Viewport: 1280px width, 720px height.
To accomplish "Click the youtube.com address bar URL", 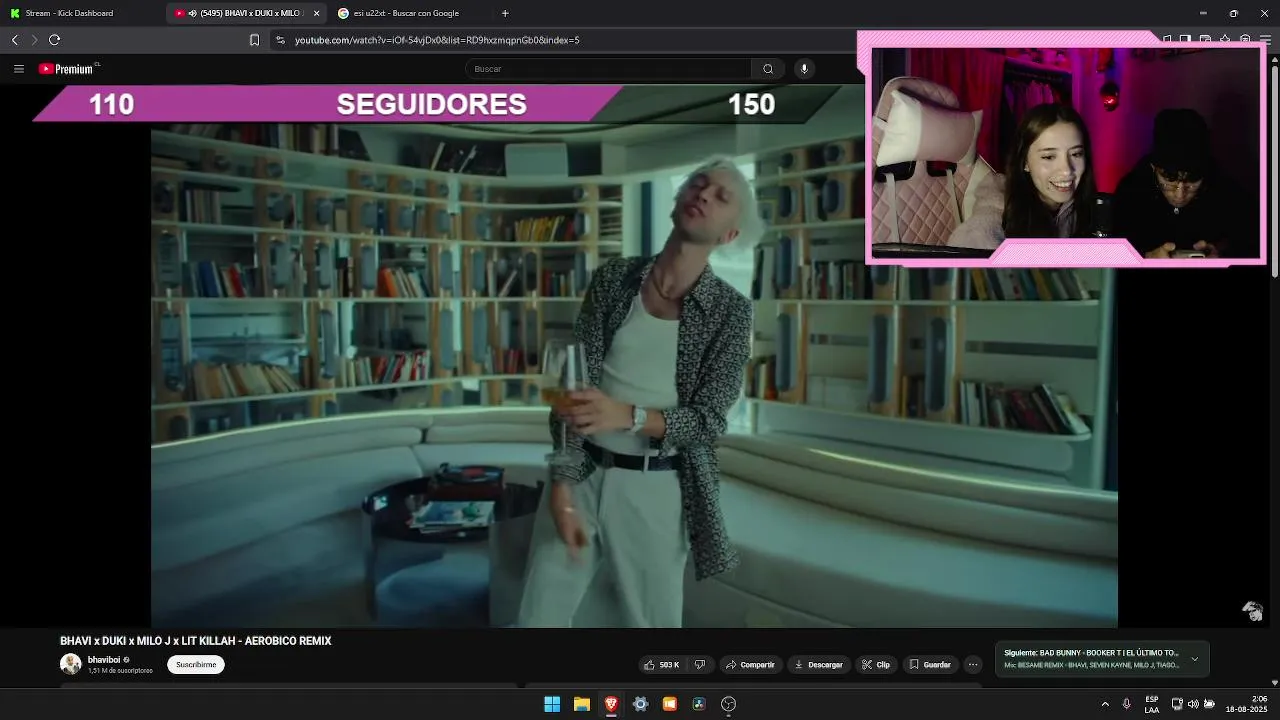I will [437, 40].
